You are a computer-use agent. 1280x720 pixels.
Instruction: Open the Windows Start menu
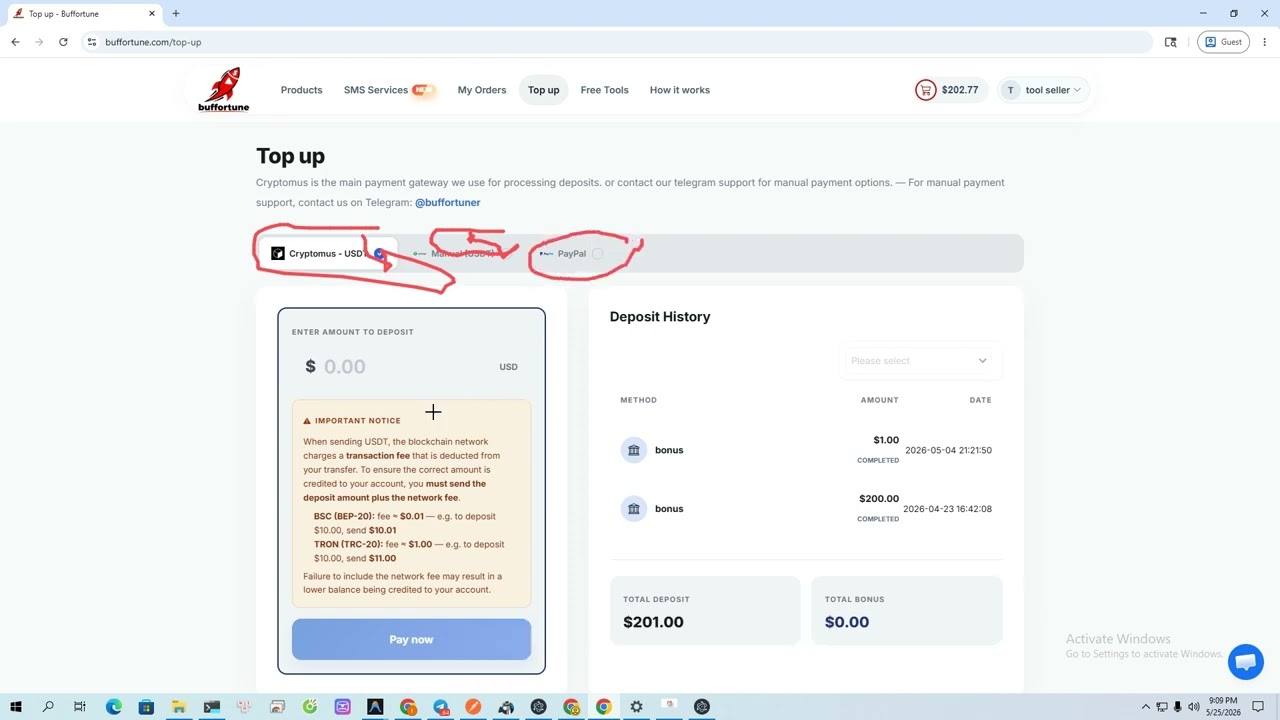click(x=16, y=707)
